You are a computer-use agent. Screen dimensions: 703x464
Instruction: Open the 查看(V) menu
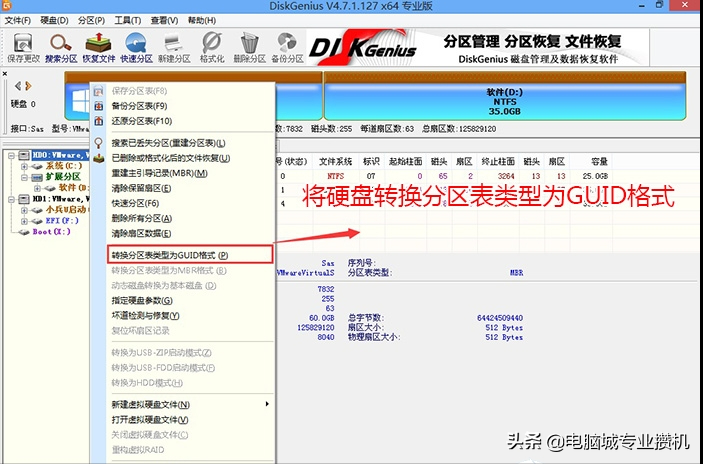point(164,21)
